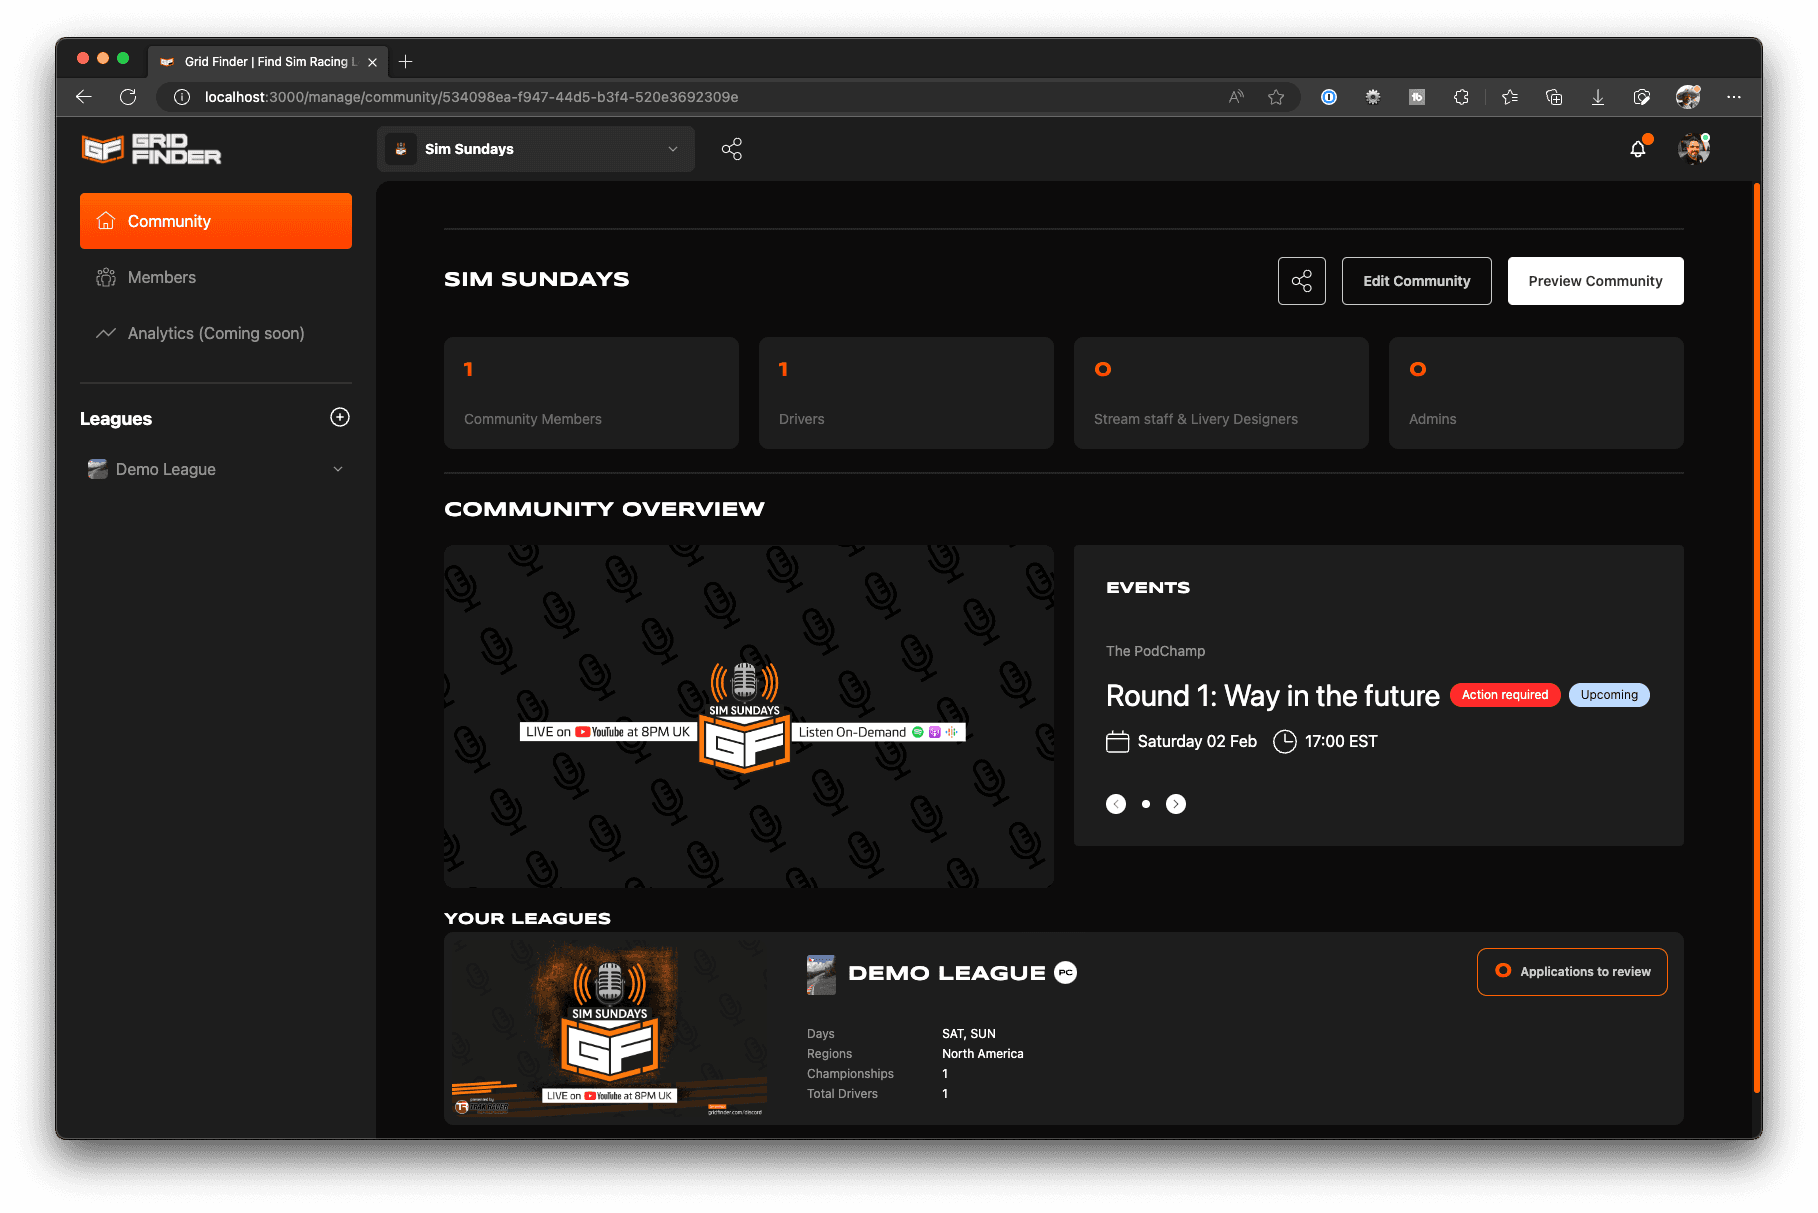
Task: Click the calendar icon next to Saturday 02 Feb
Action: click(1117, 741)
